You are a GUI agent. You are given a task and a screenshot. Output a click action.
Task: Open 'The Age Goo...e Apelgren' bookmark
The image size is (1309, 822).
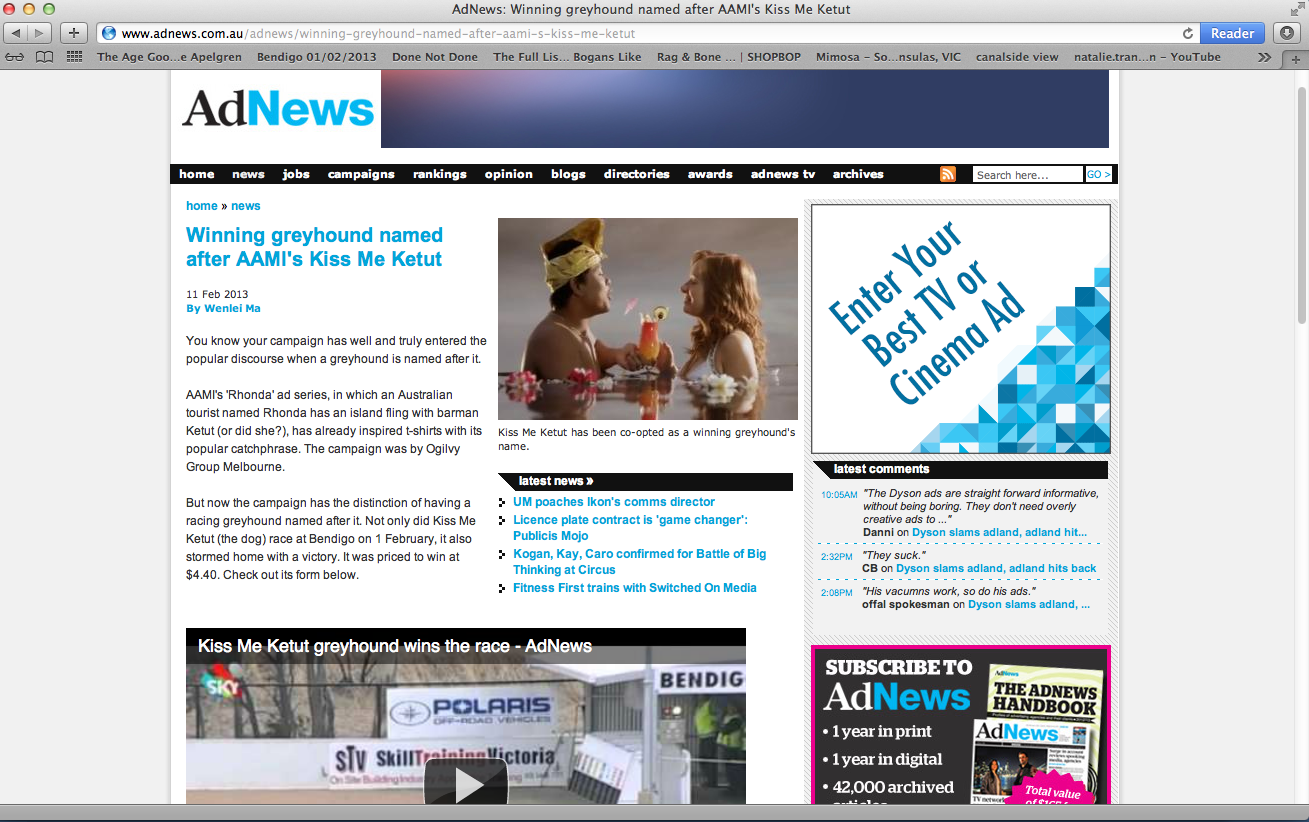pos(170,57)
